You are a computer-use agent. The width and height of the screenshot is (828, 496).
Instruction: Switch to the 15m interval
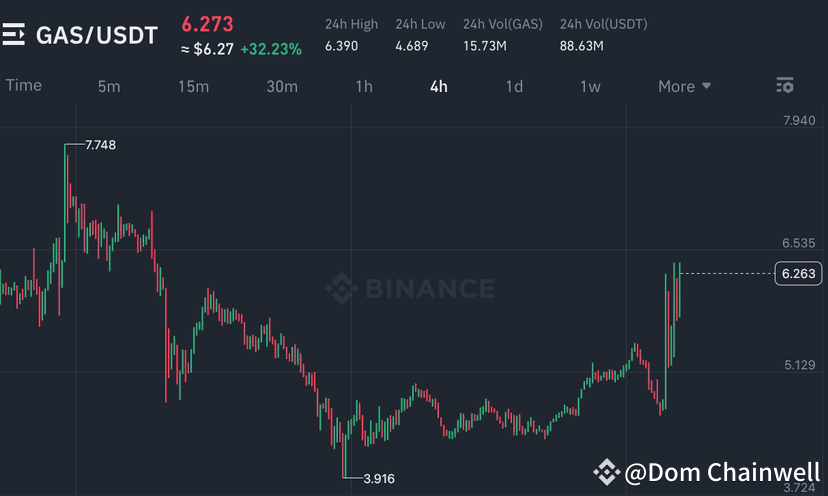pos(193,86)
